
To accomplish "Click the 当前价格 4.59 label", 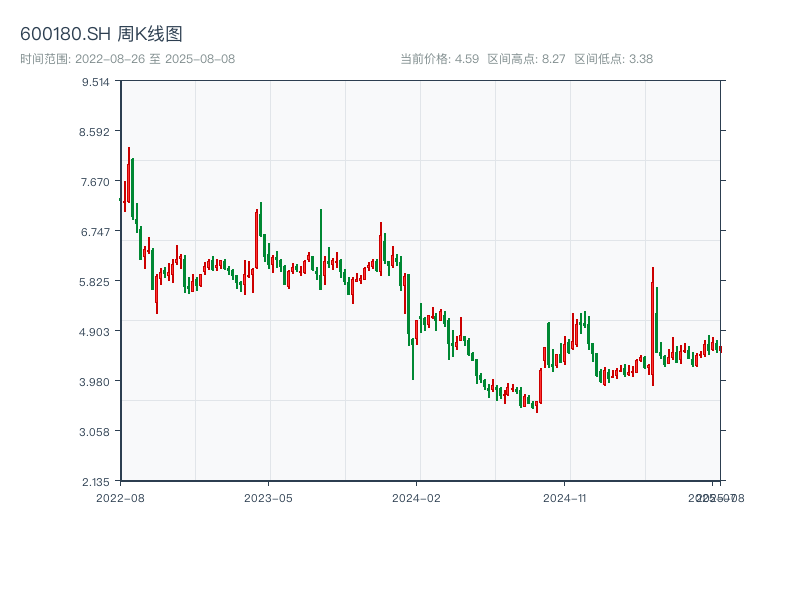I will 440,59.
